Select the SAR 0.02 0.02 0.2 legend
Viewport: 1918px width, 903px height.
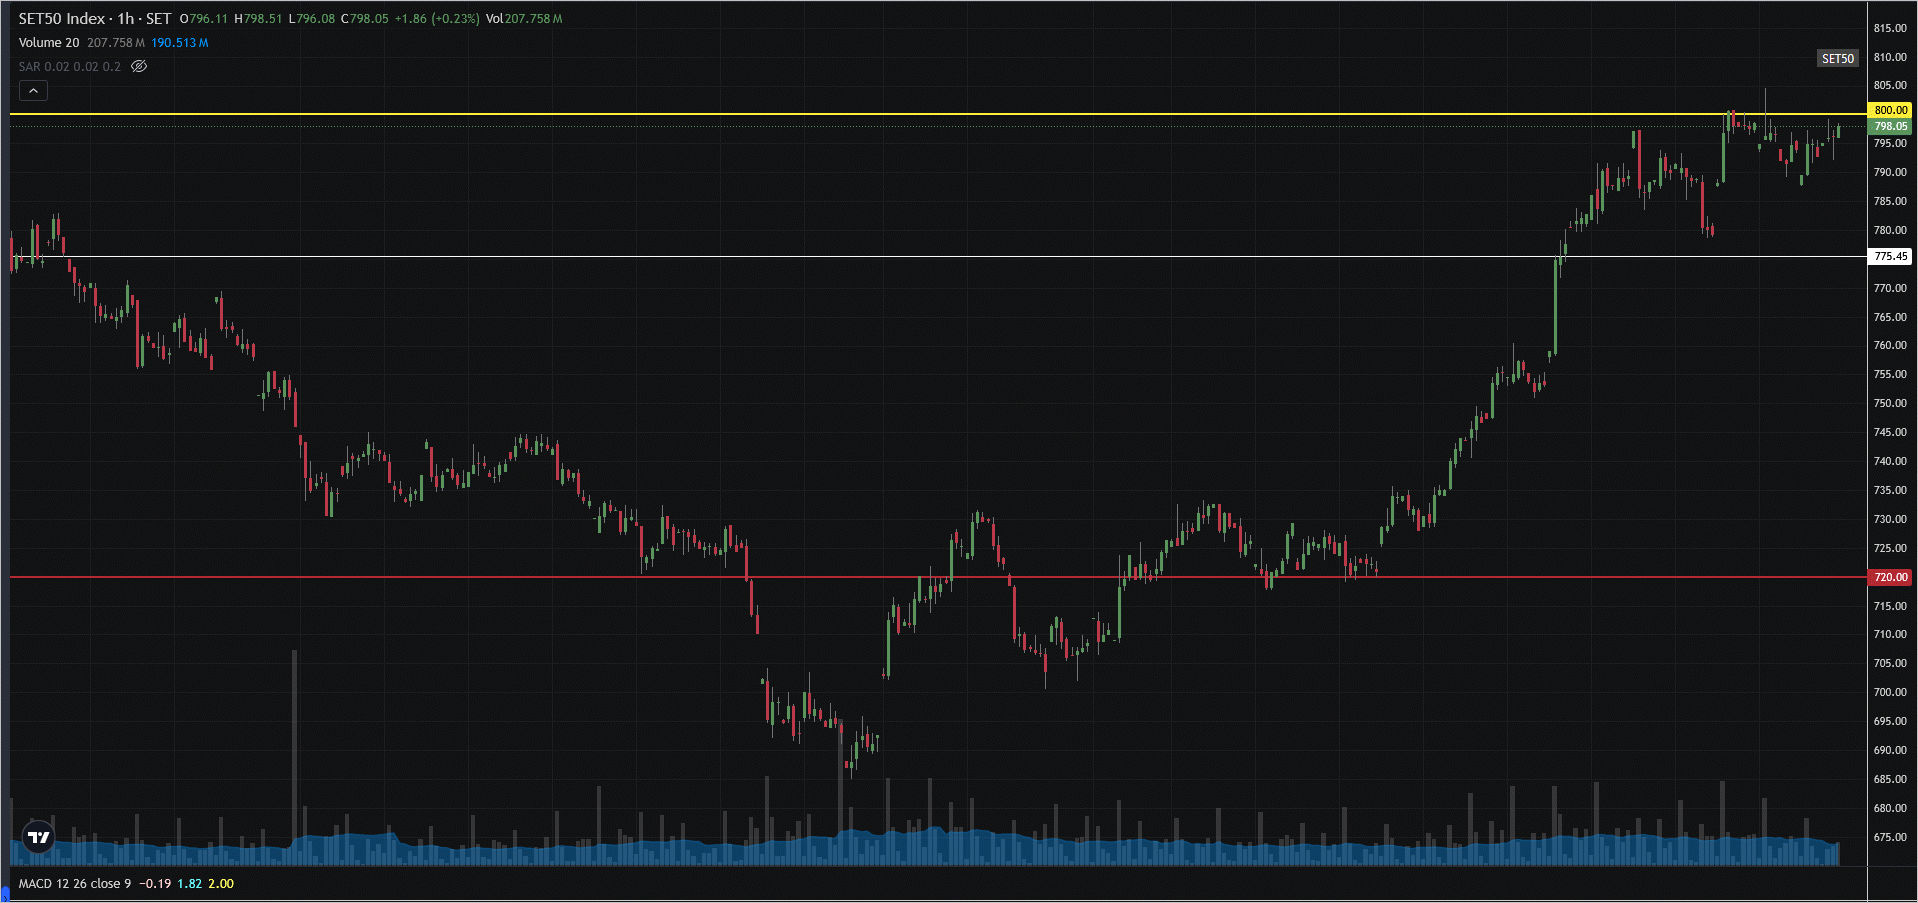tap(69, 67)
